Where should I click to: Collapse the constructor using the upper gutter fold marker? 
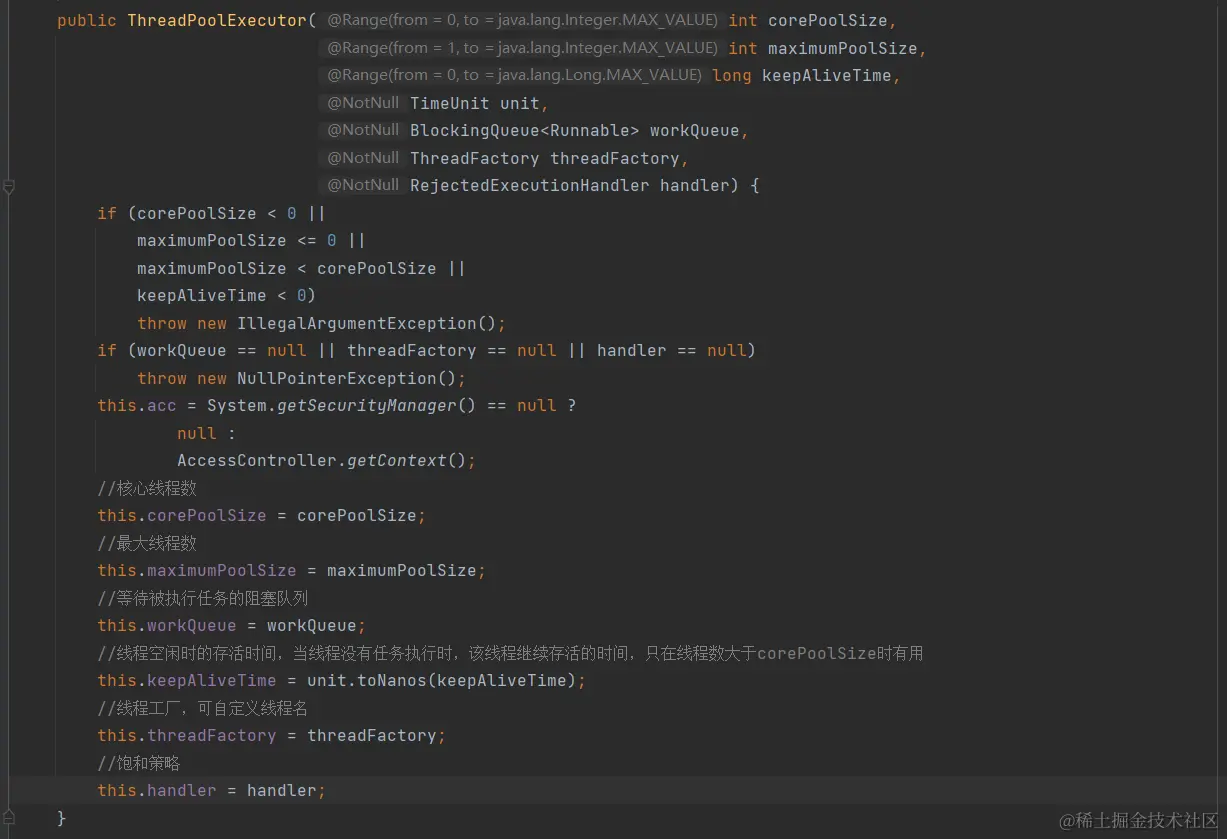9,186
